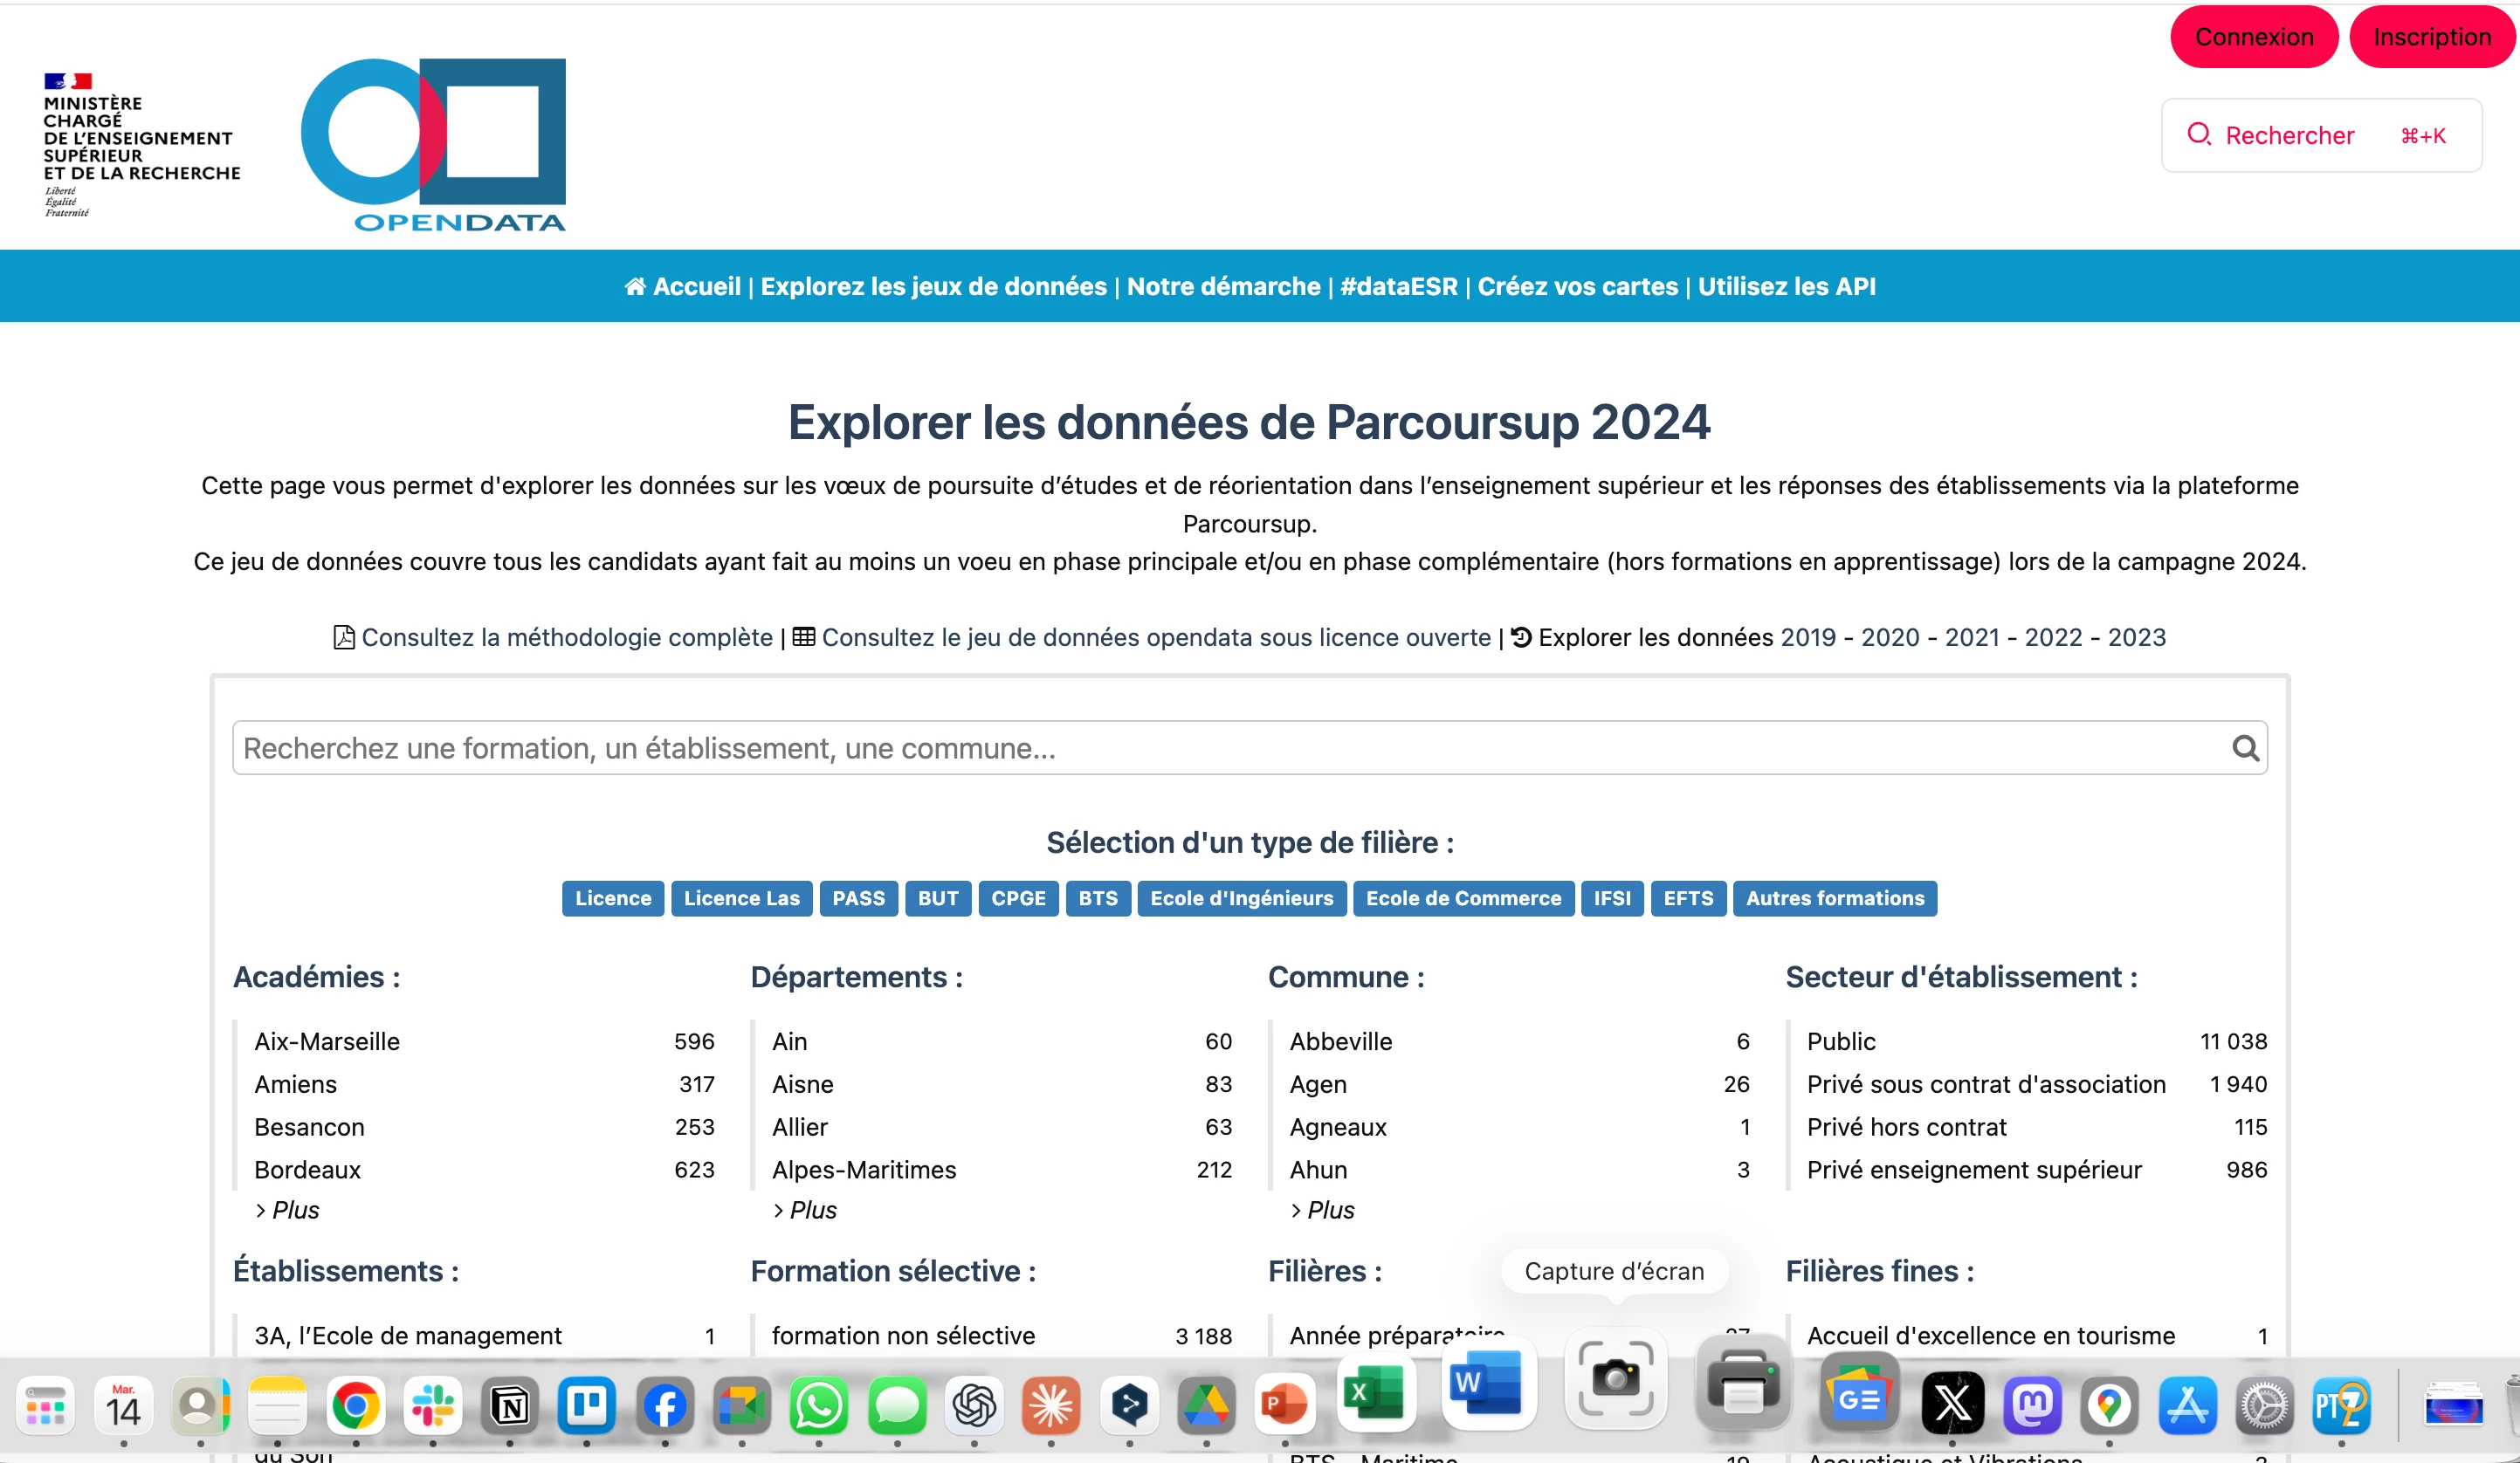Toggle the 'formation non sélective' filter
Viewport: 2520px width, 1463px height.
902,1335
